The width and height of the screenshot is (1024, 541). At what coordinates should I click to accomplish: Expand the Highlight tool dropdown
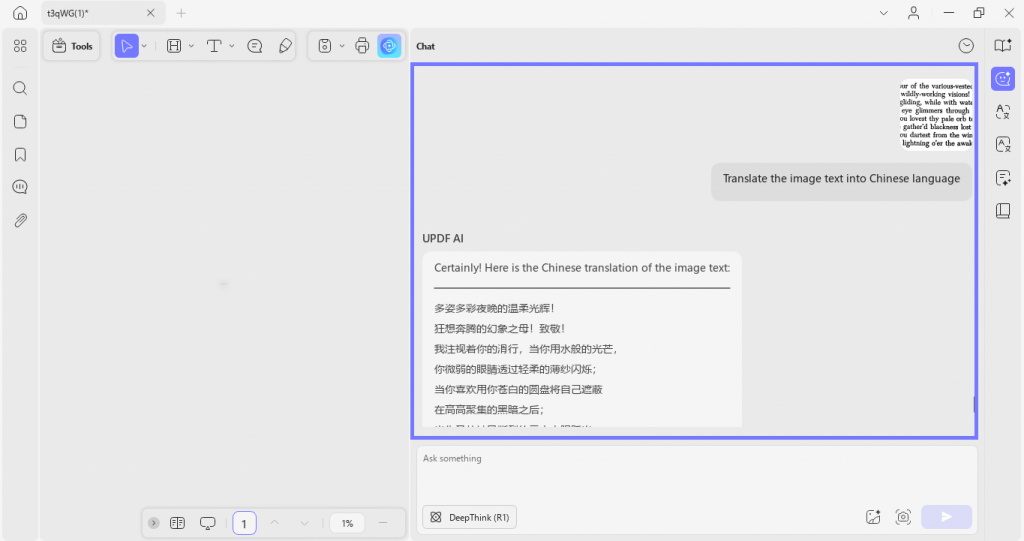tap(191, 46)
